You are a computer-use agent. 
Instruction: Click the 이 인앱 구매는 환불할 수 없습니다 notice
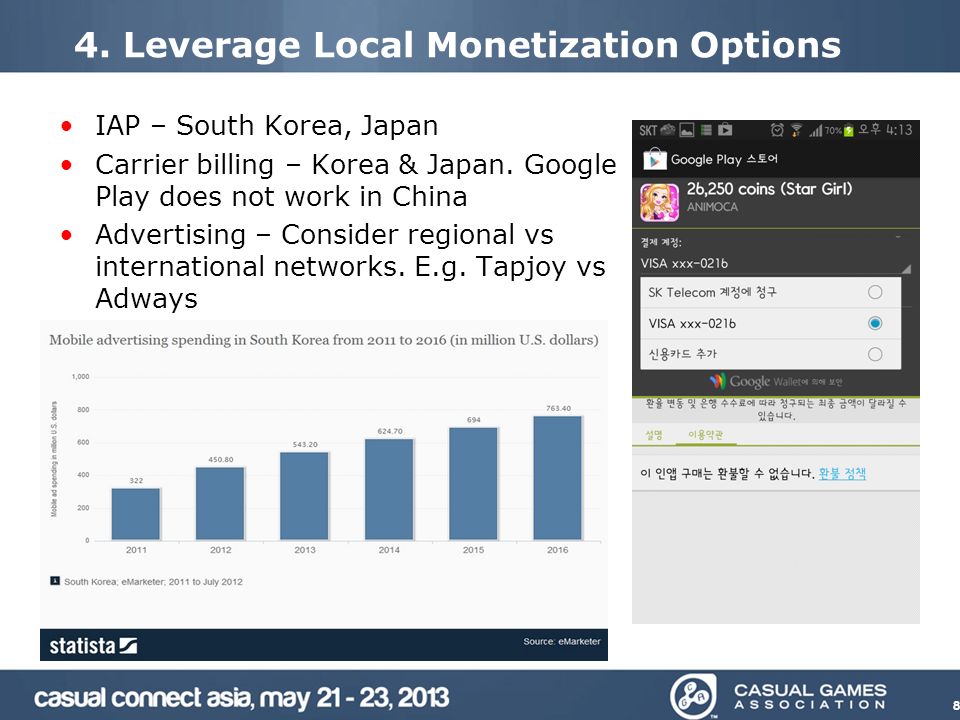pyautogui.click(x=727, y=473)
